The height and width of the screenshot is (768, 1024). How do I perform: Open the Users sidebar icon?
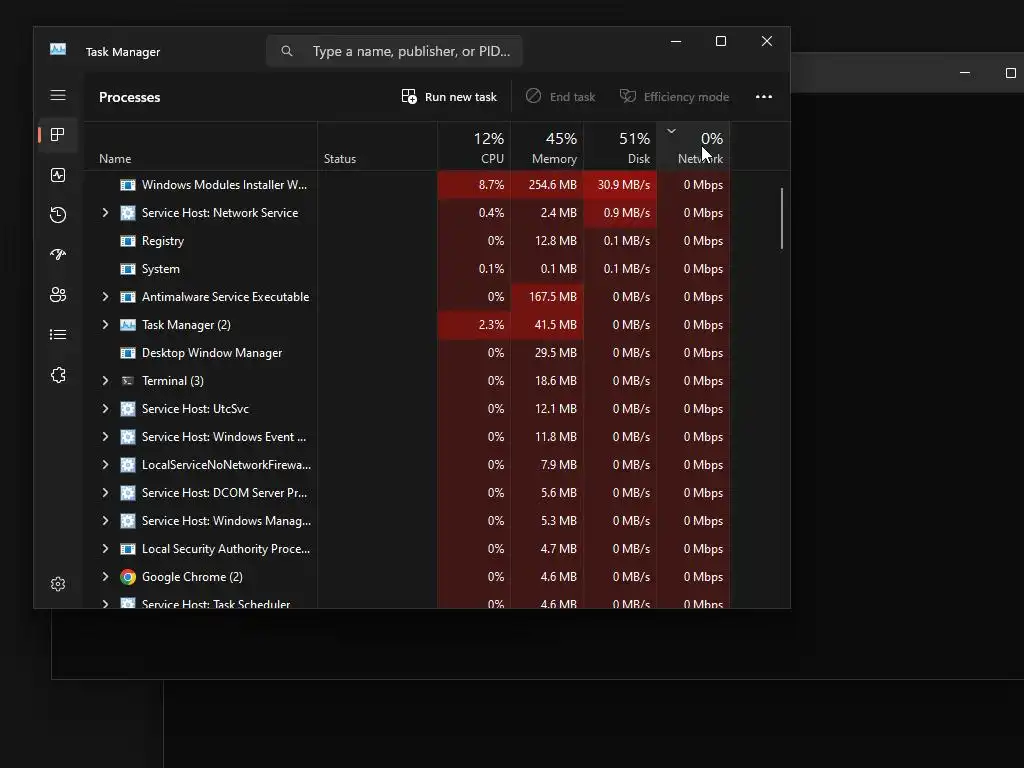click(58, 295)
